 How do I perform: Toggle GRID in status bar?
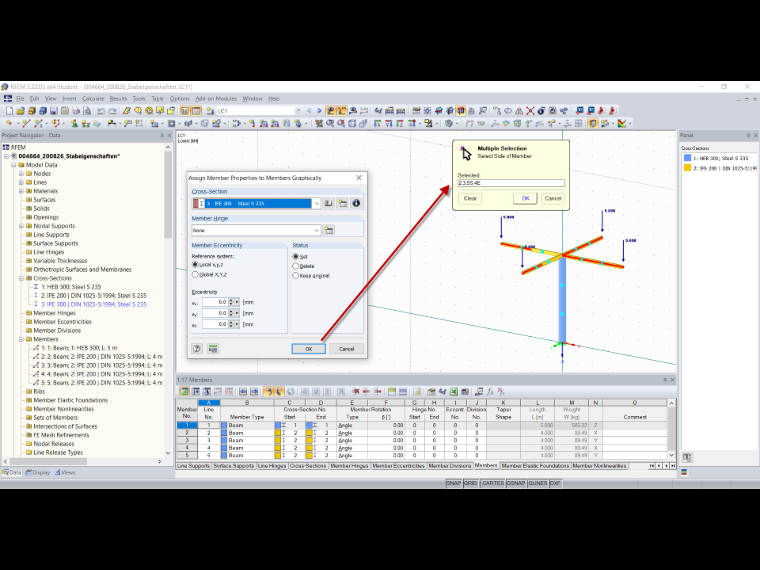pos(471,483)
